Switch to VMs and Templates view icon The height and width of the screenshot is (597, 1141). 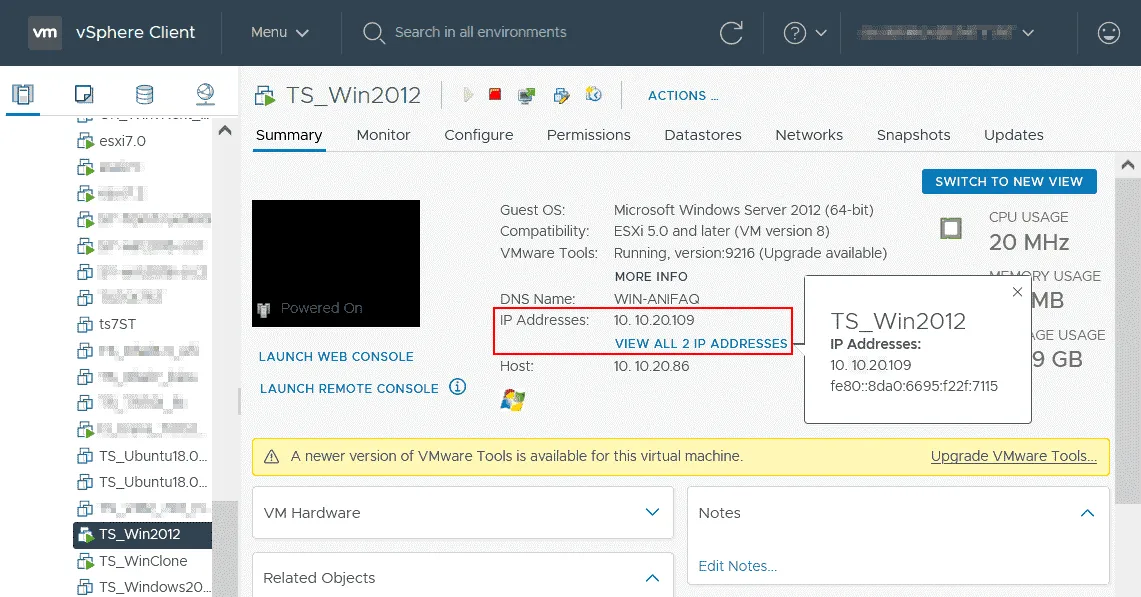(x=84, y=94)
